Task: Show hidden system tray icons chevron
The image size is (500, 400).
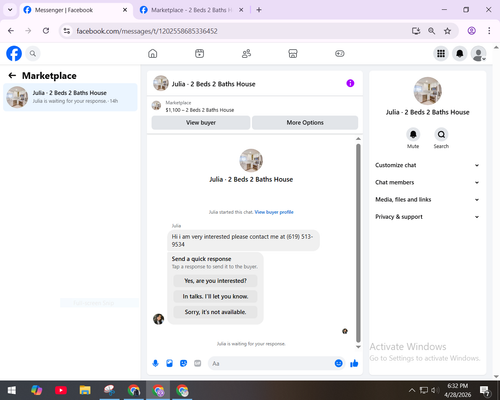Action: click(412, 390)
